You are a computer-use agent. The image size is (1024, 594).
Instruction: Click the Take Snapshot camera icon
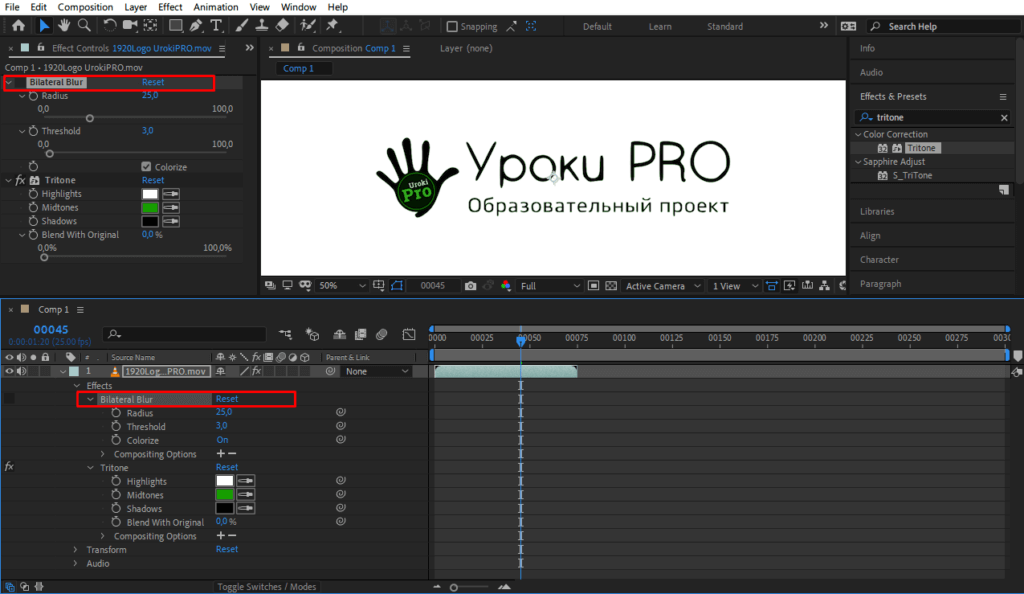[x=471, y=286]
